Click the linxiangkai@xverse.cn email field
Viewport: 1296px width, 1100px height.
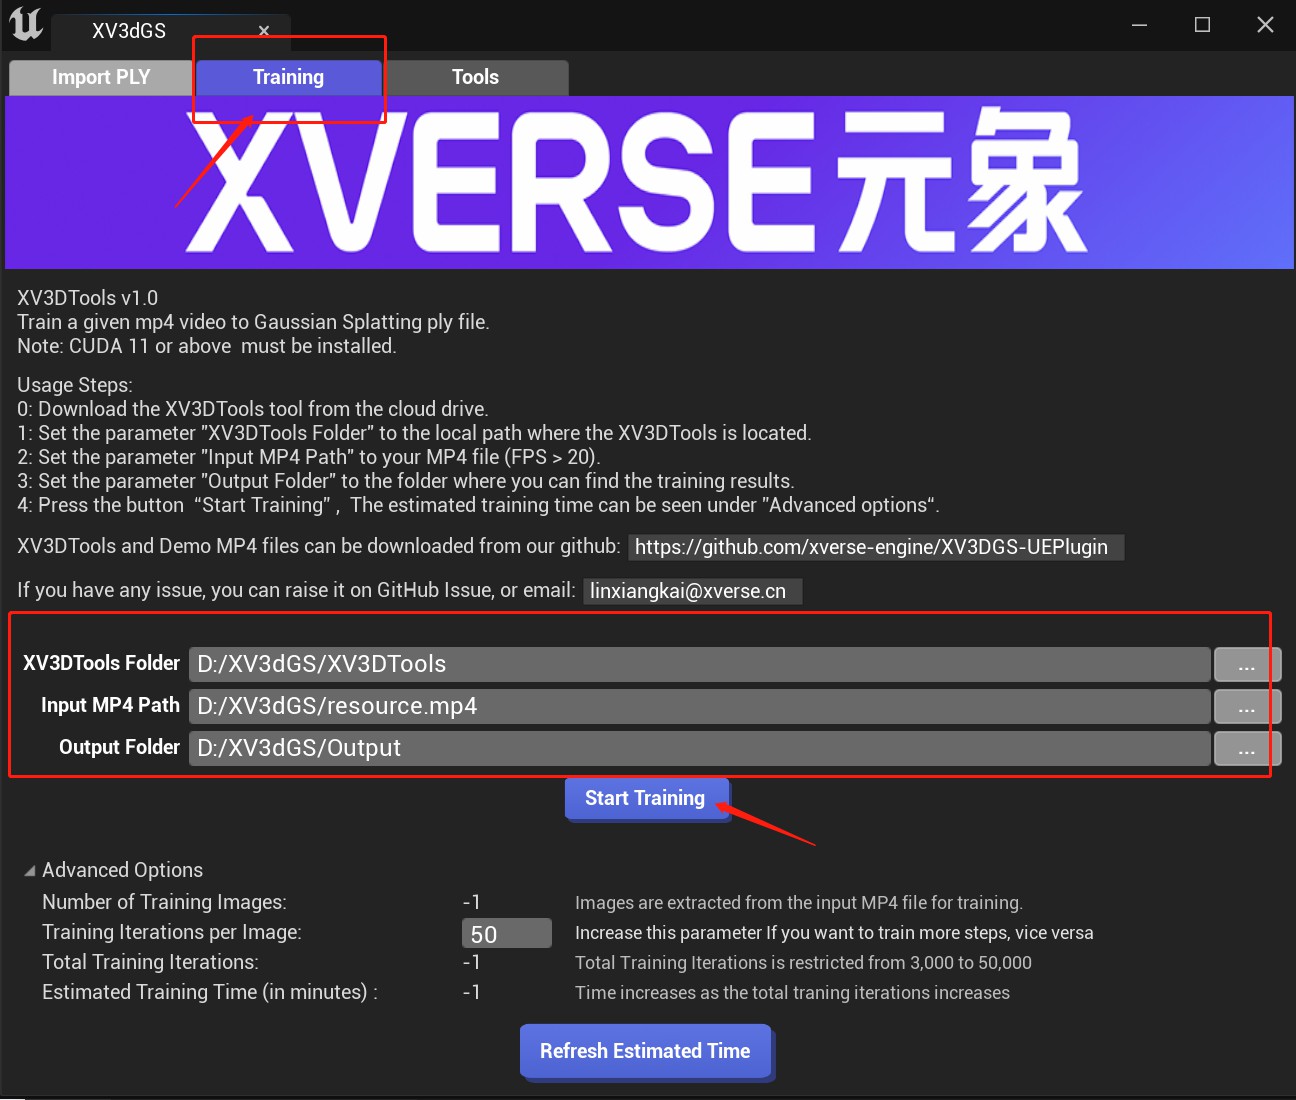[692, 591]
